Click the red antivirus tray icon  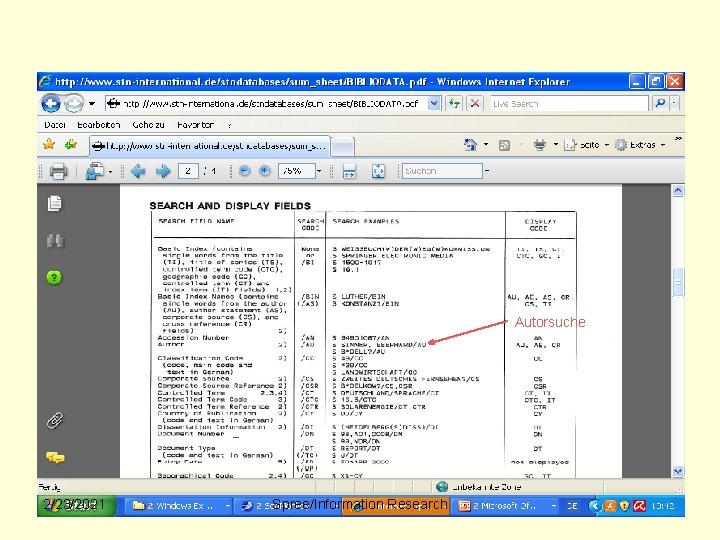640,506
